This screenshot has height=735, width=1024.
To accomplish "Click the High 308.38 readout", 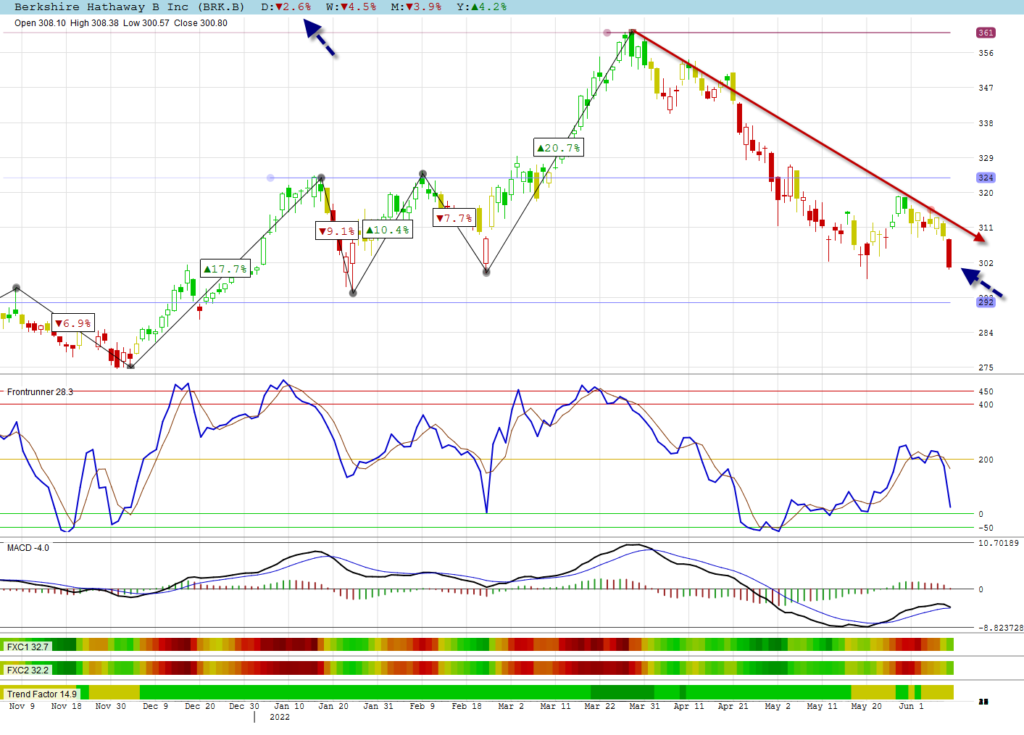I will [94, 23].
